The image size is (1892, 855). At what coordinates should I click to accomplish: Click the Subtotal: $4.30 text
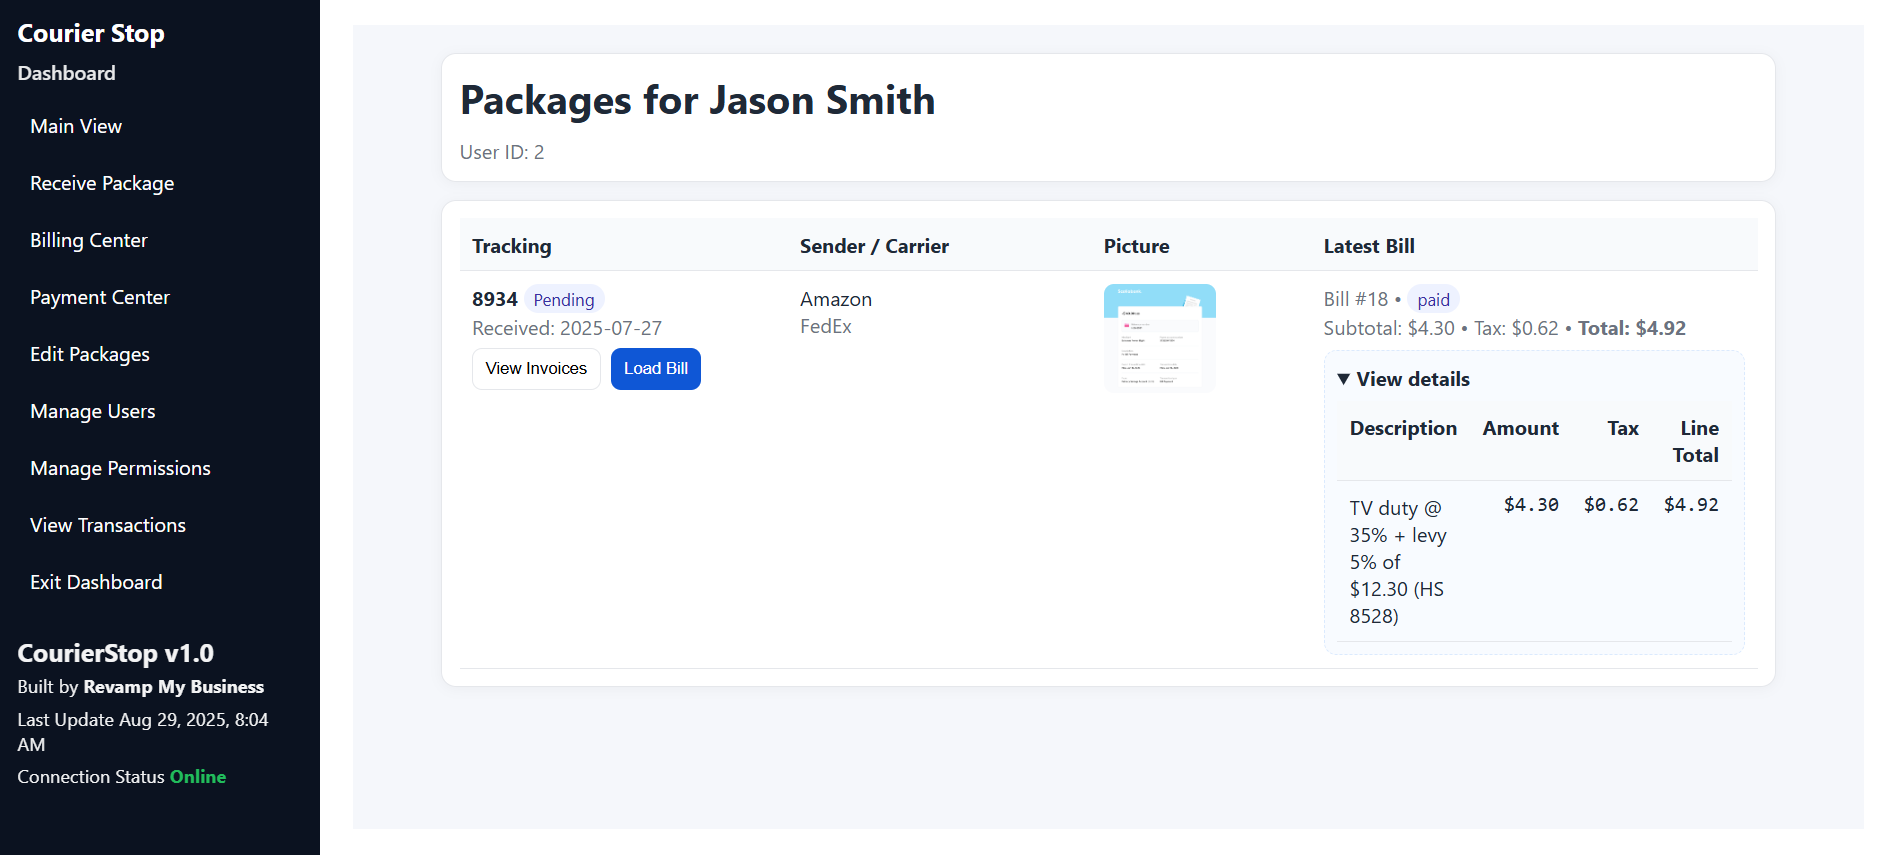[x=1389, y=328]
